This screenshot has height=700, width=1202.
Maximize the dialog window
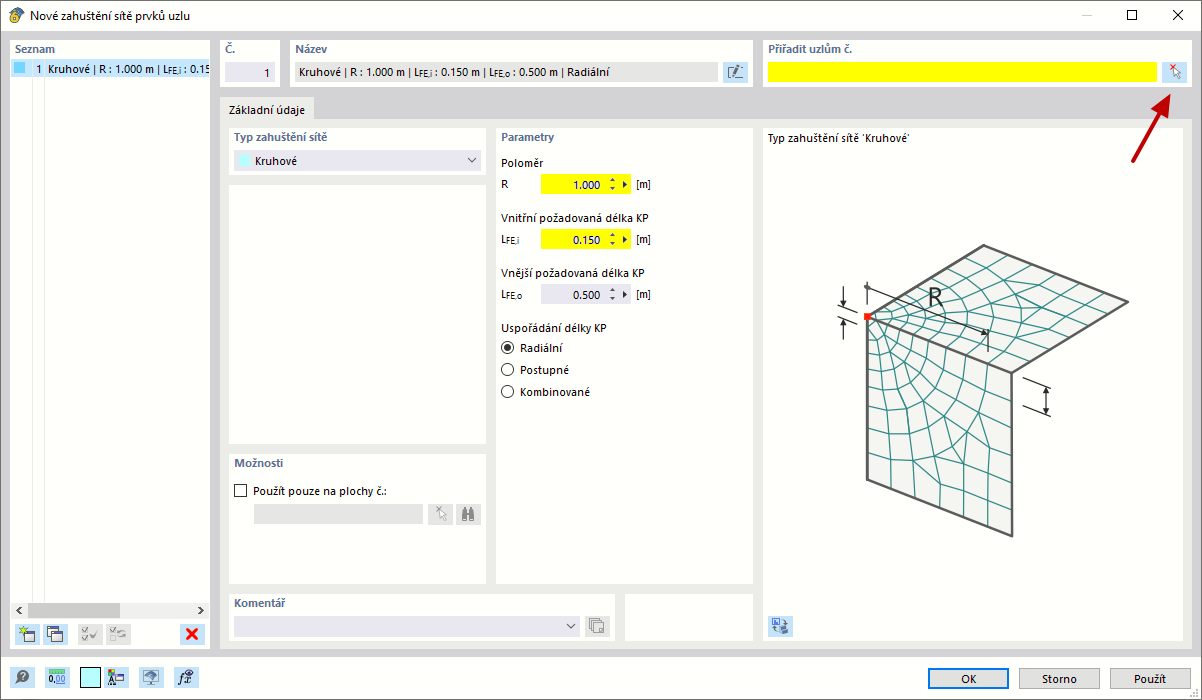pyautogui.click(x=1131, y=15)
